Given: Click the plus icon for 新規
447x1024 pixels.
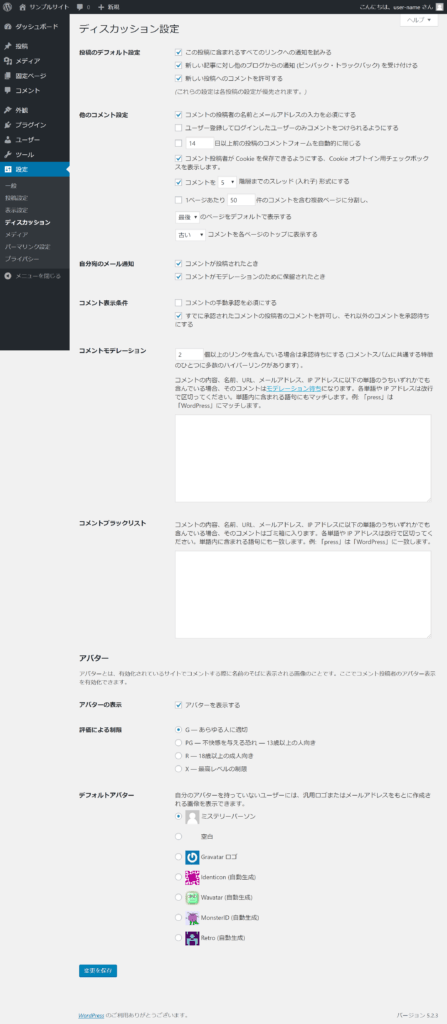Looking at the screenshot, I should tap(101, 7).
